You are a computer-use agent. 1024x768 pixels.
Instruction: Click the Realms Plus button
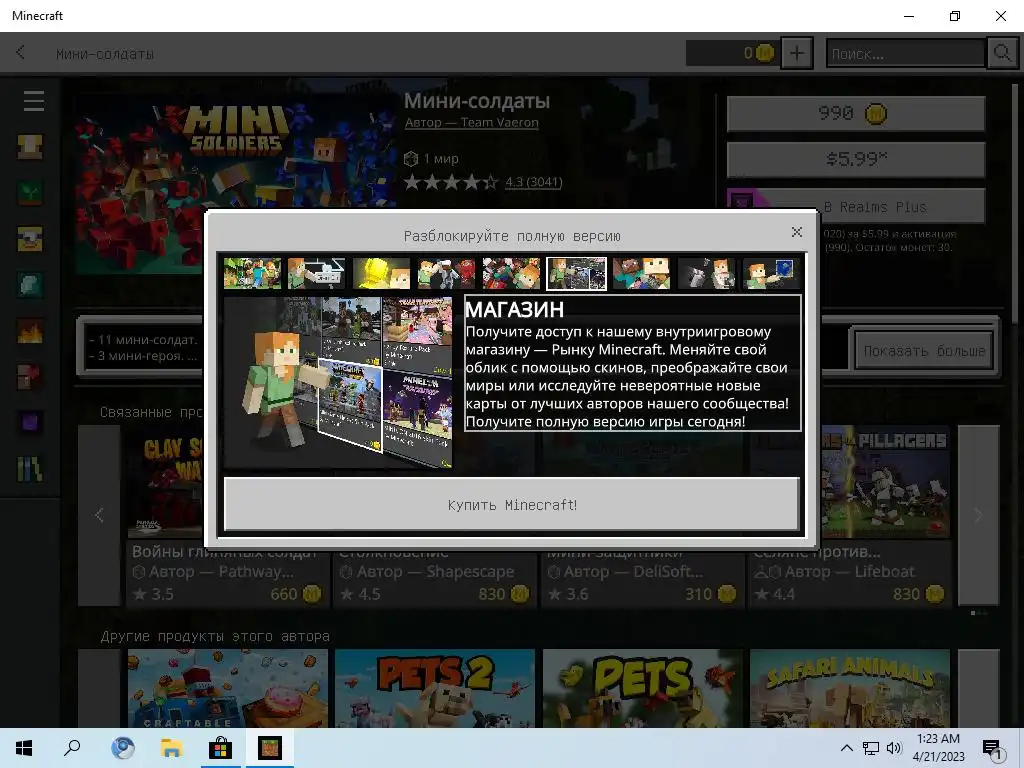pos(856,206)
